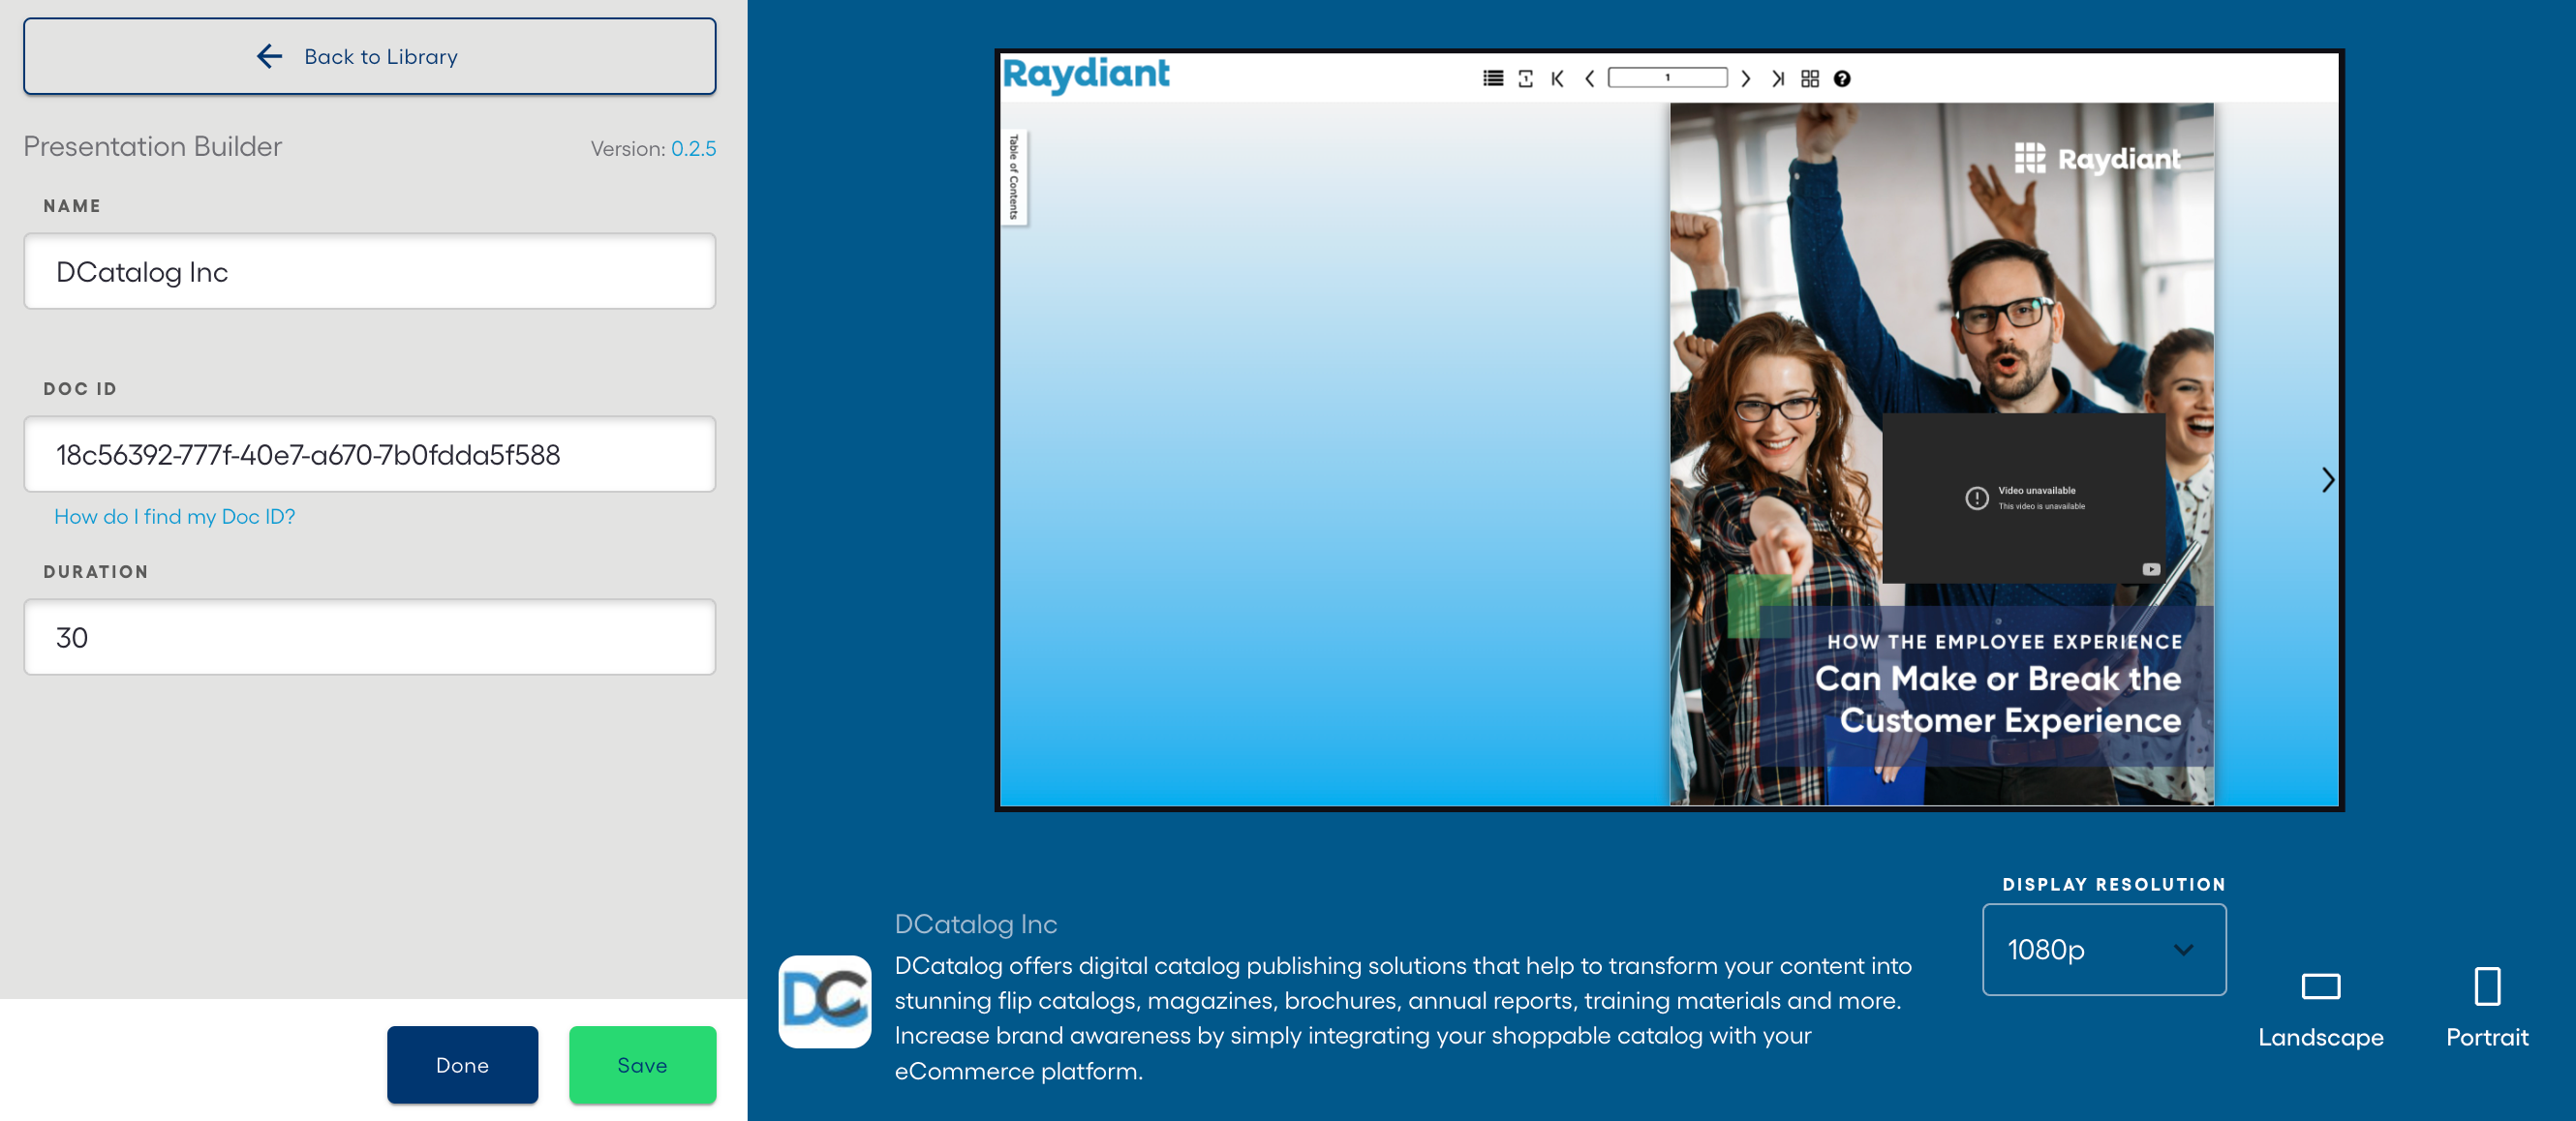Jump to the first page of the flipbook
Image resolution: width=2576 pixels, height=1121 pixels.
tap(1557, 78)
